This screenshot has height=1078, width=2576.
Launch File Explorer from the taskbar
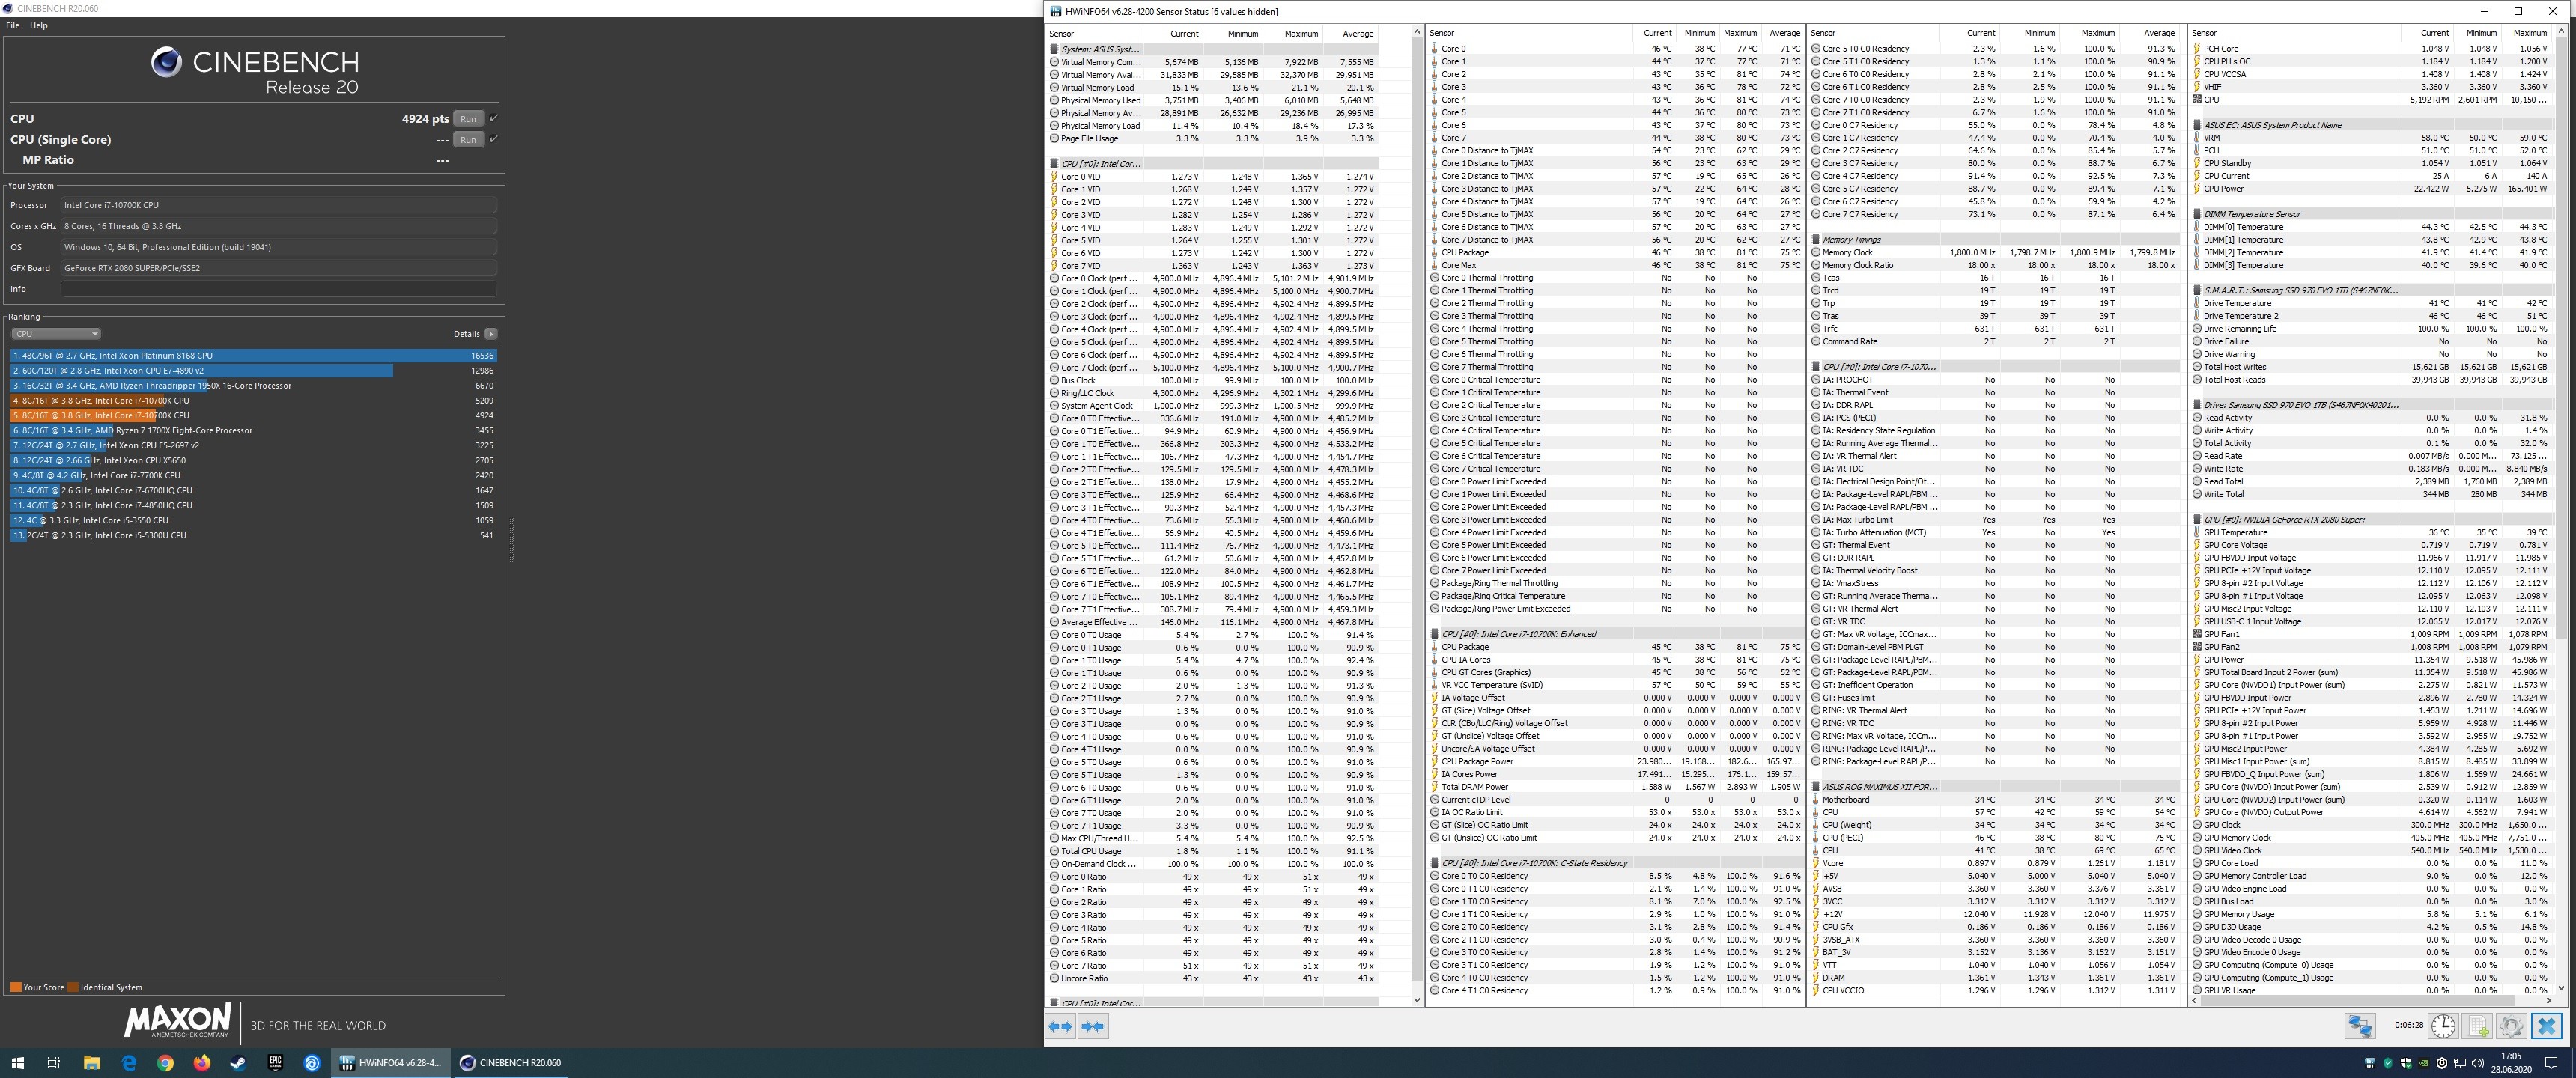[91, 1062]
